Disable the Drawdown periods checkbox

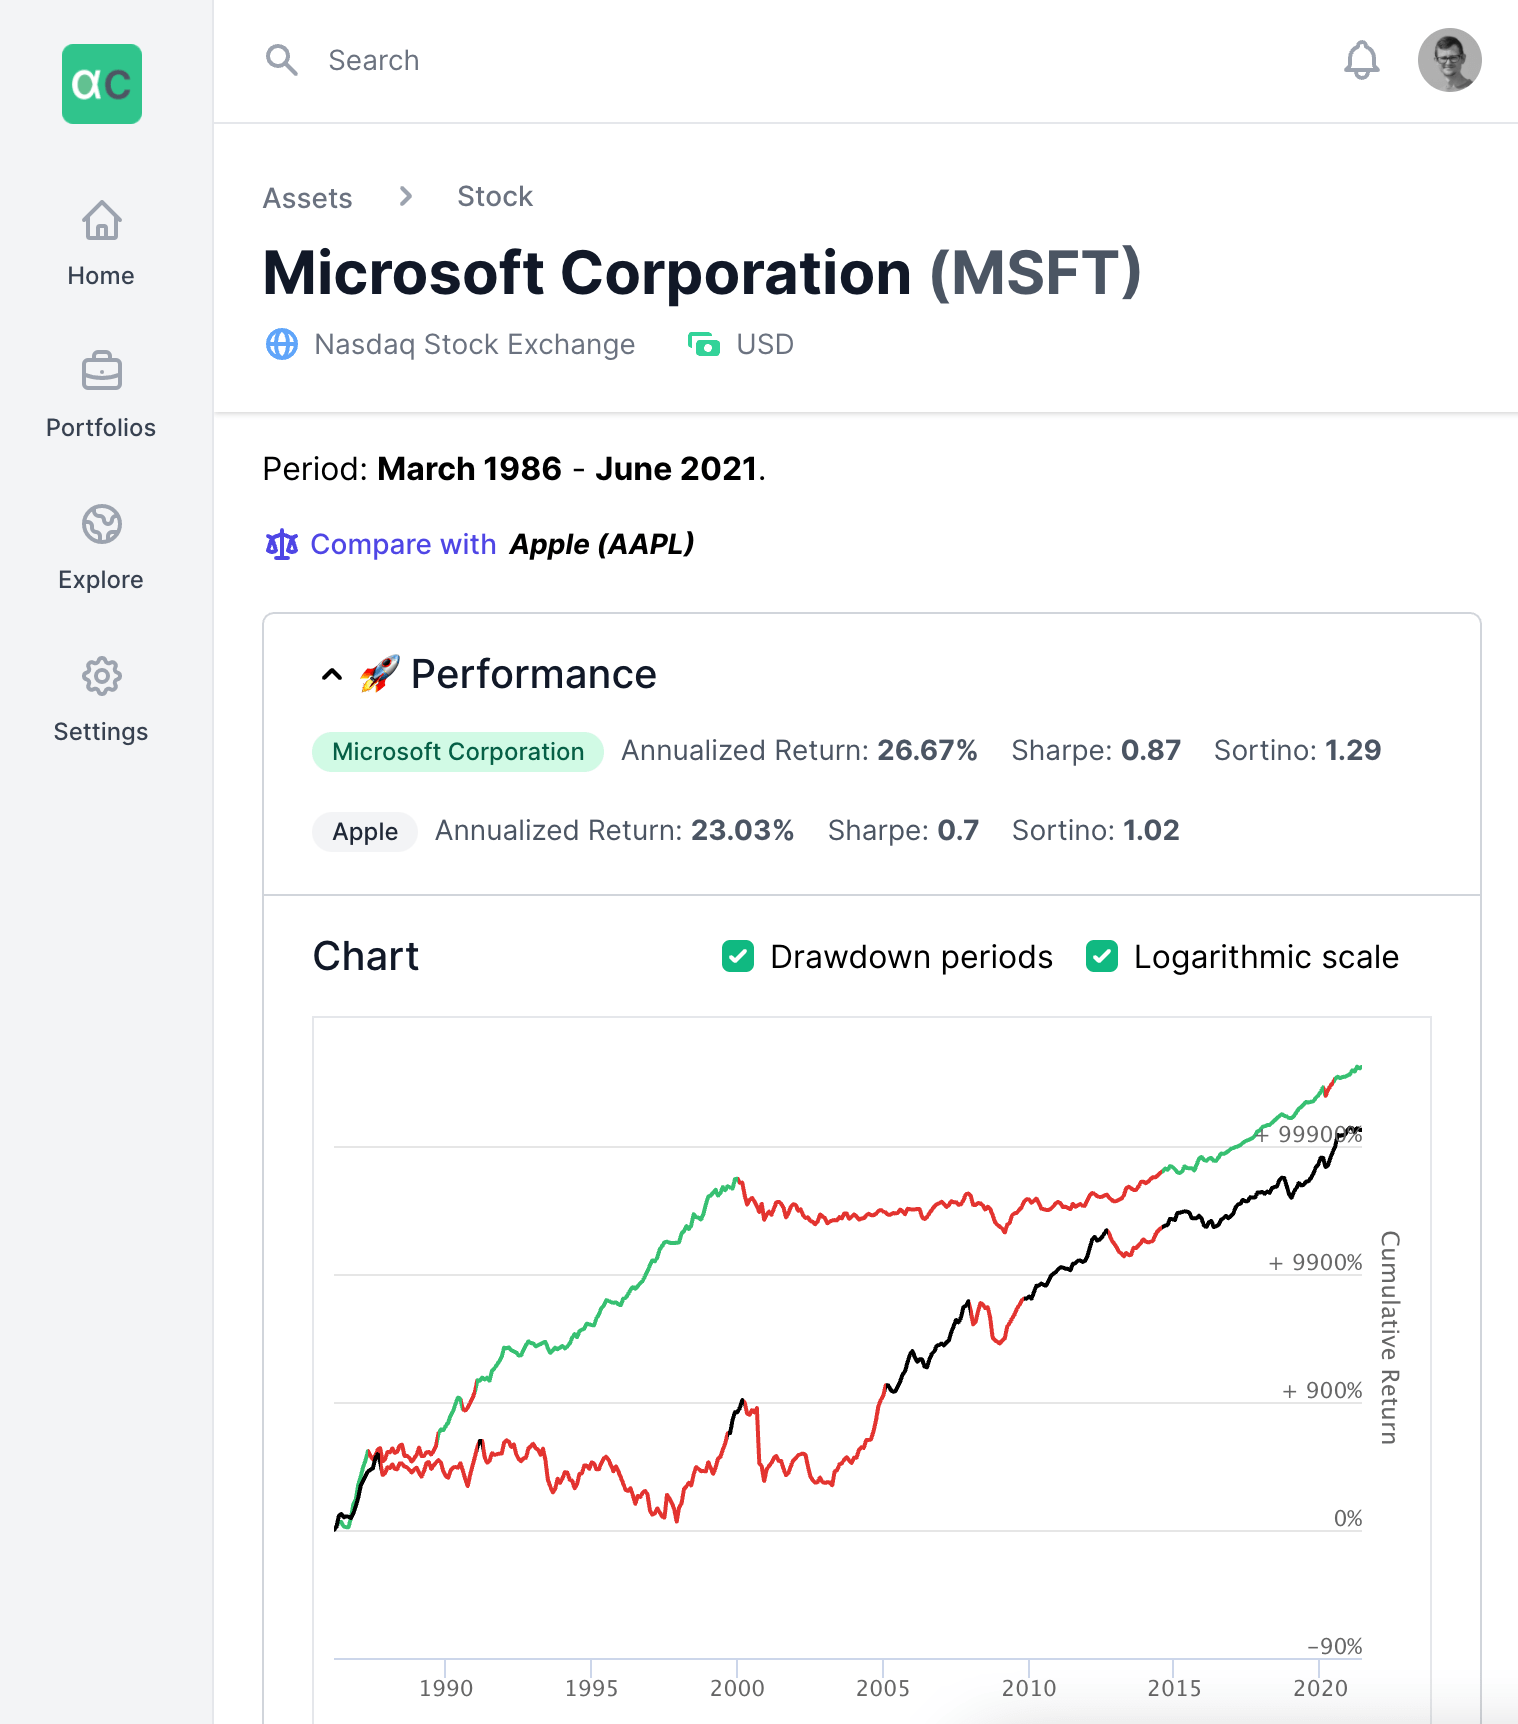738,956
